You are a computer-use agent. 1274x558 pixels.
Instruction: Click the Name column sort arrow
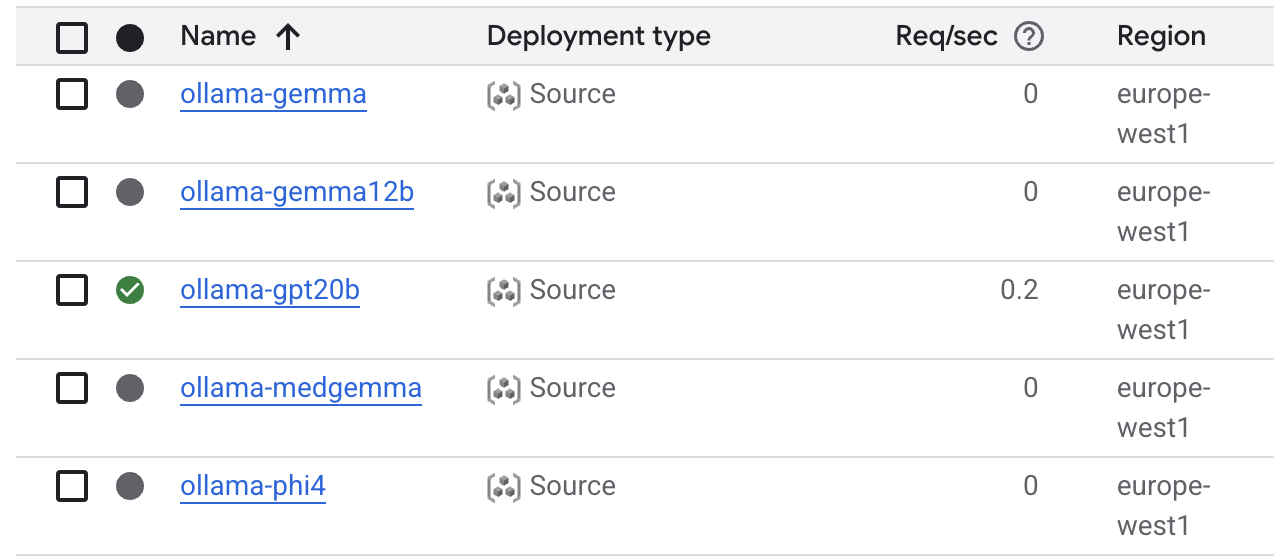point(287,37)
